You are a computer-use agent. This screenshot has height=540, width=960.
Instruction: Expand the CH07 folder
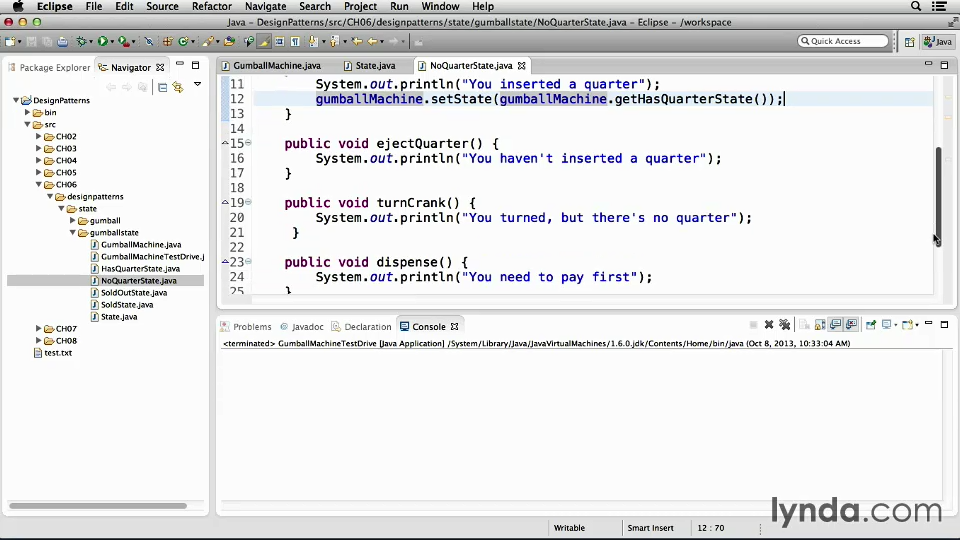[38, 328]
